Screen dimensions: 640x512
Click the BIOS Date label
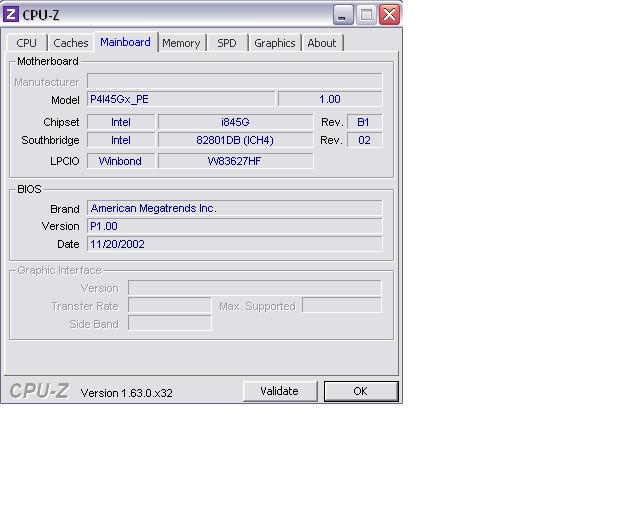pos(68,244)
